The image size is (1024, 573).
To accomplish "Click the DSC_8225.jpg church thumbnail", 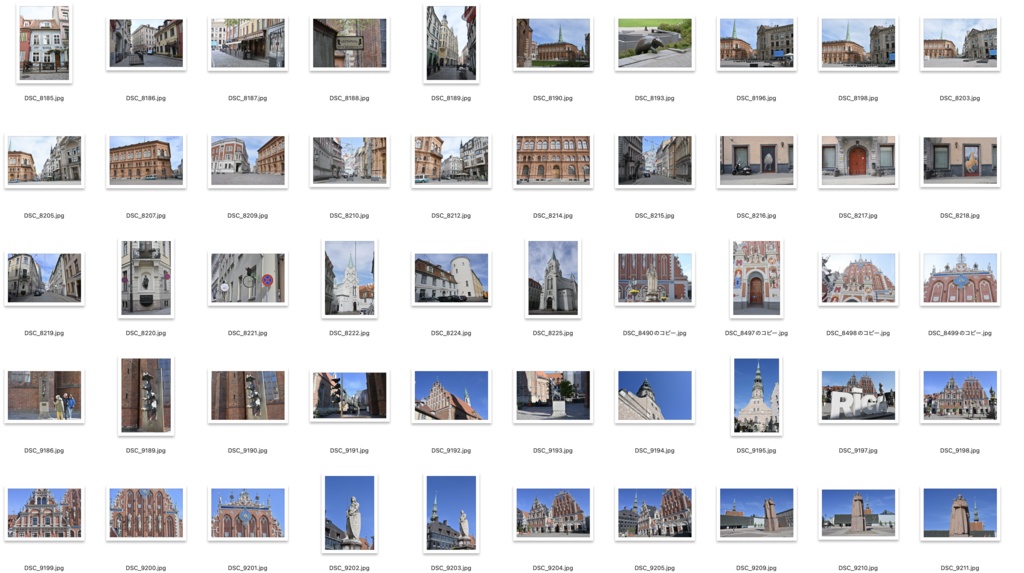I will coord(553,278).
